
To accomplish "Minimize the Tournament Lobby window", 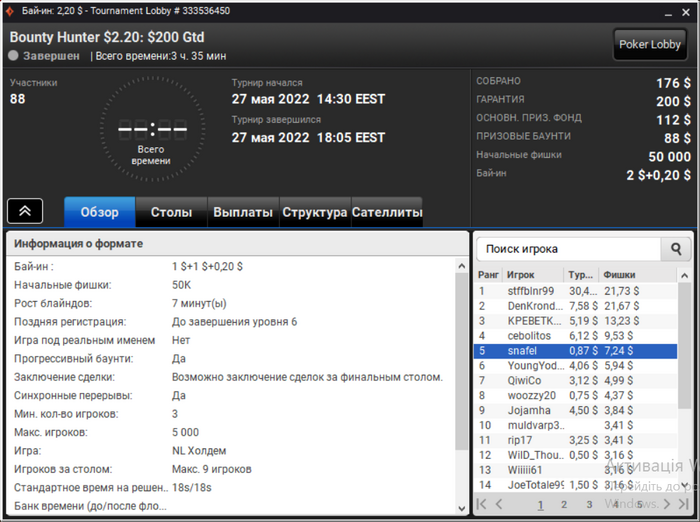I will point(668,13).
